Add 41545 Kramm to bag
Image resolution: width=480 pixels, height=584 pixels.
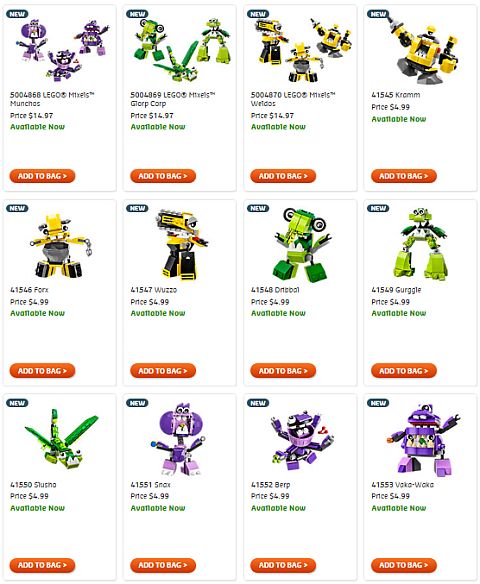pyautogui.click(x=404, y=176)
